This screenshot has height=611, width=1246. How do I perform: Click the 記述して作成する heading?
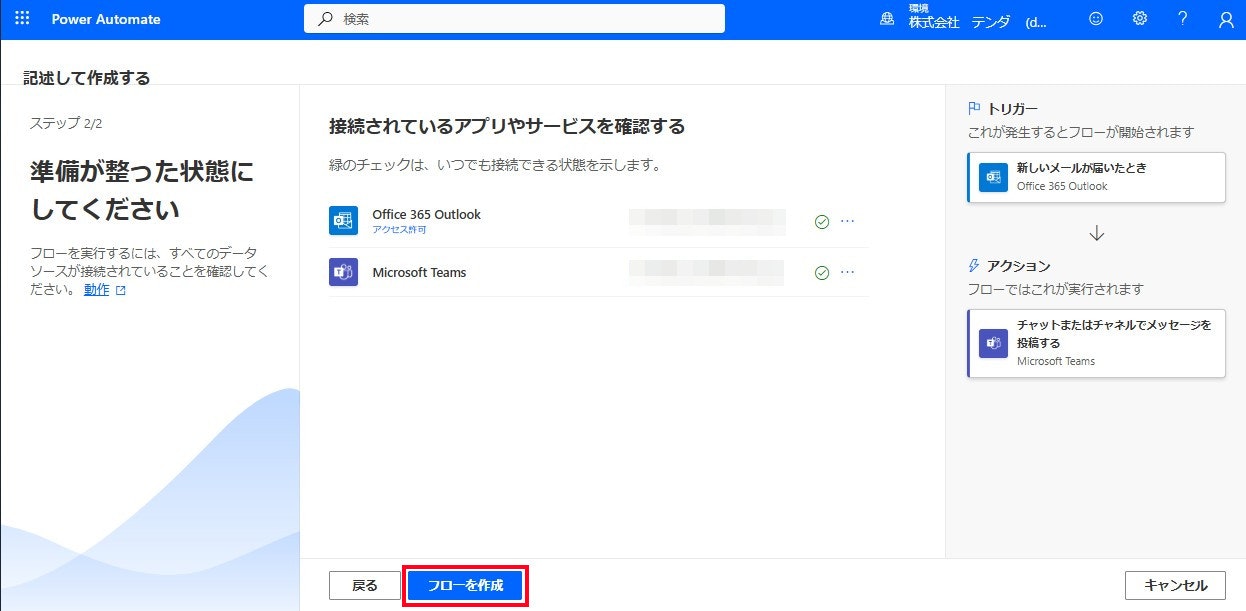point(86,78)
